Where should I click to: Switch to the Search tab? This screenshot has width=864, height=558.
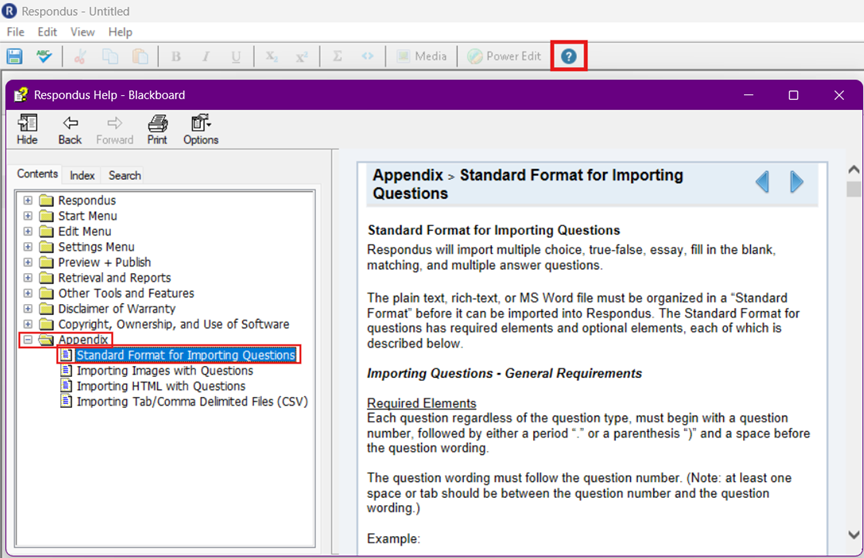[125, 175]
